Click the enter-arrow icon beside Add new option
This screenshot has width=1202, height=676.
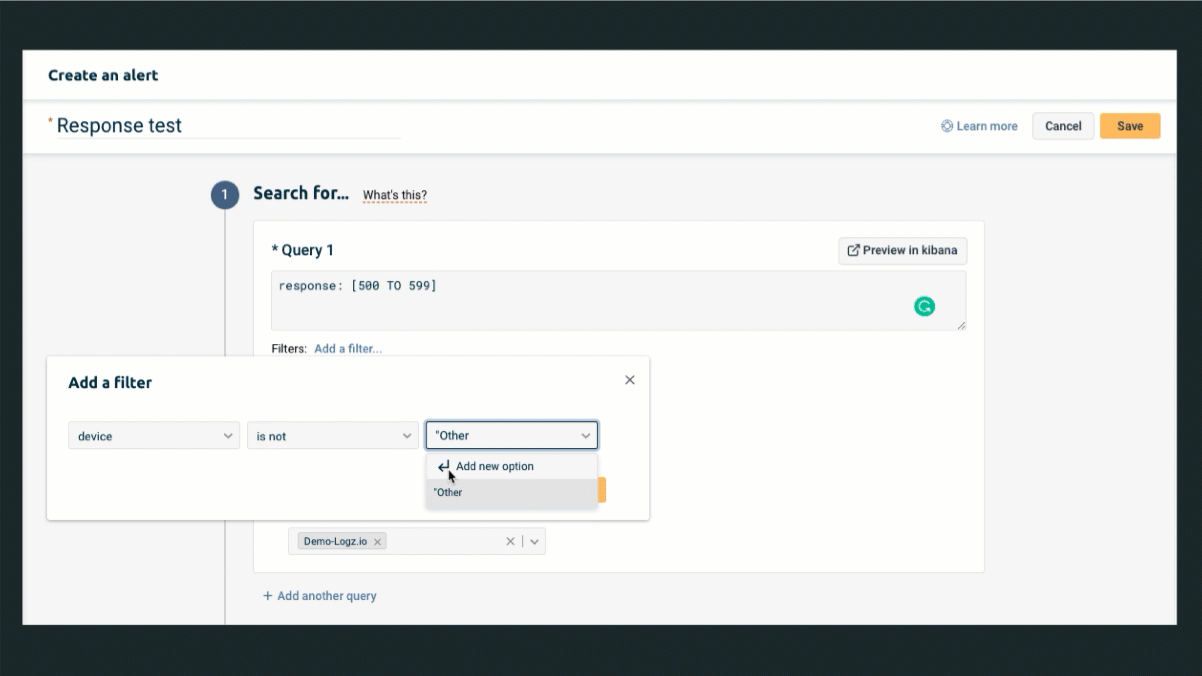[x=445, y=466]
